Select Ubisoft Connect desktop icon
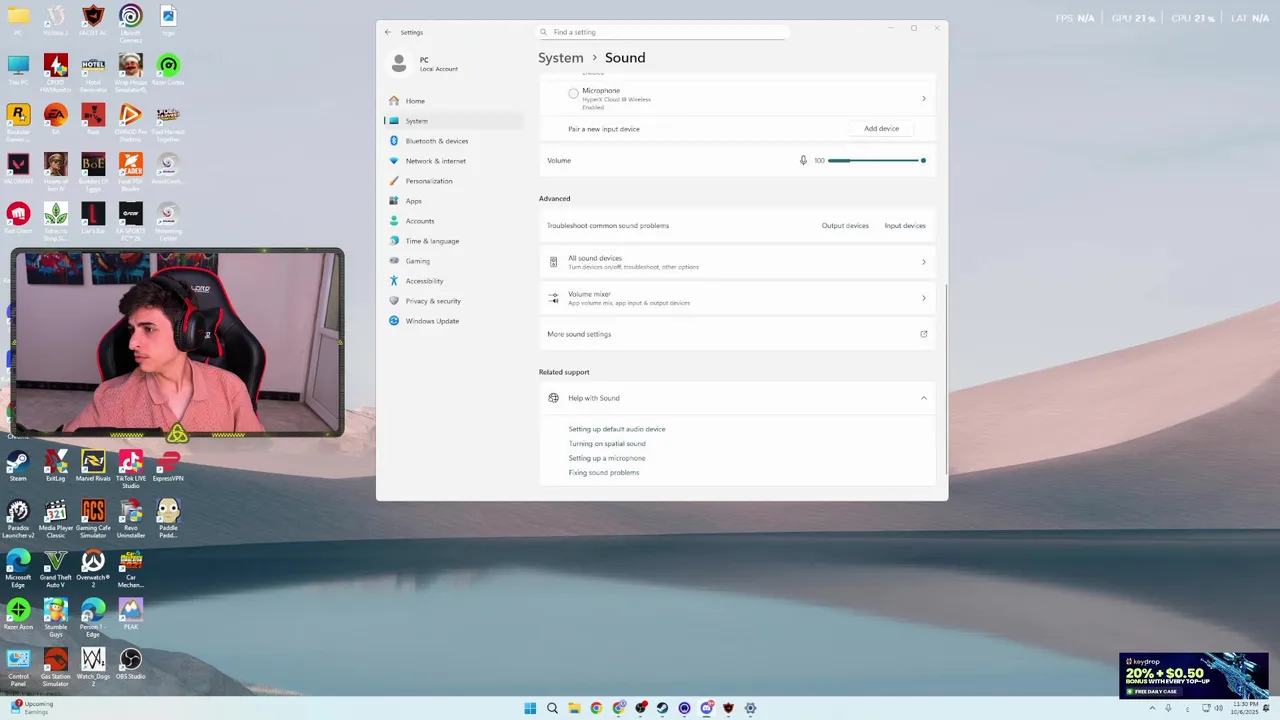This screenshot has height=720, width=1280. coord(131,24)
